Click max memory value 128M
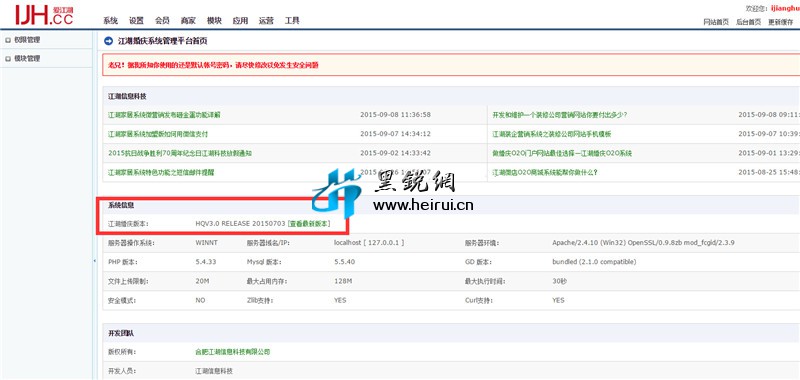The image size is (800, 380). (343, 281)
